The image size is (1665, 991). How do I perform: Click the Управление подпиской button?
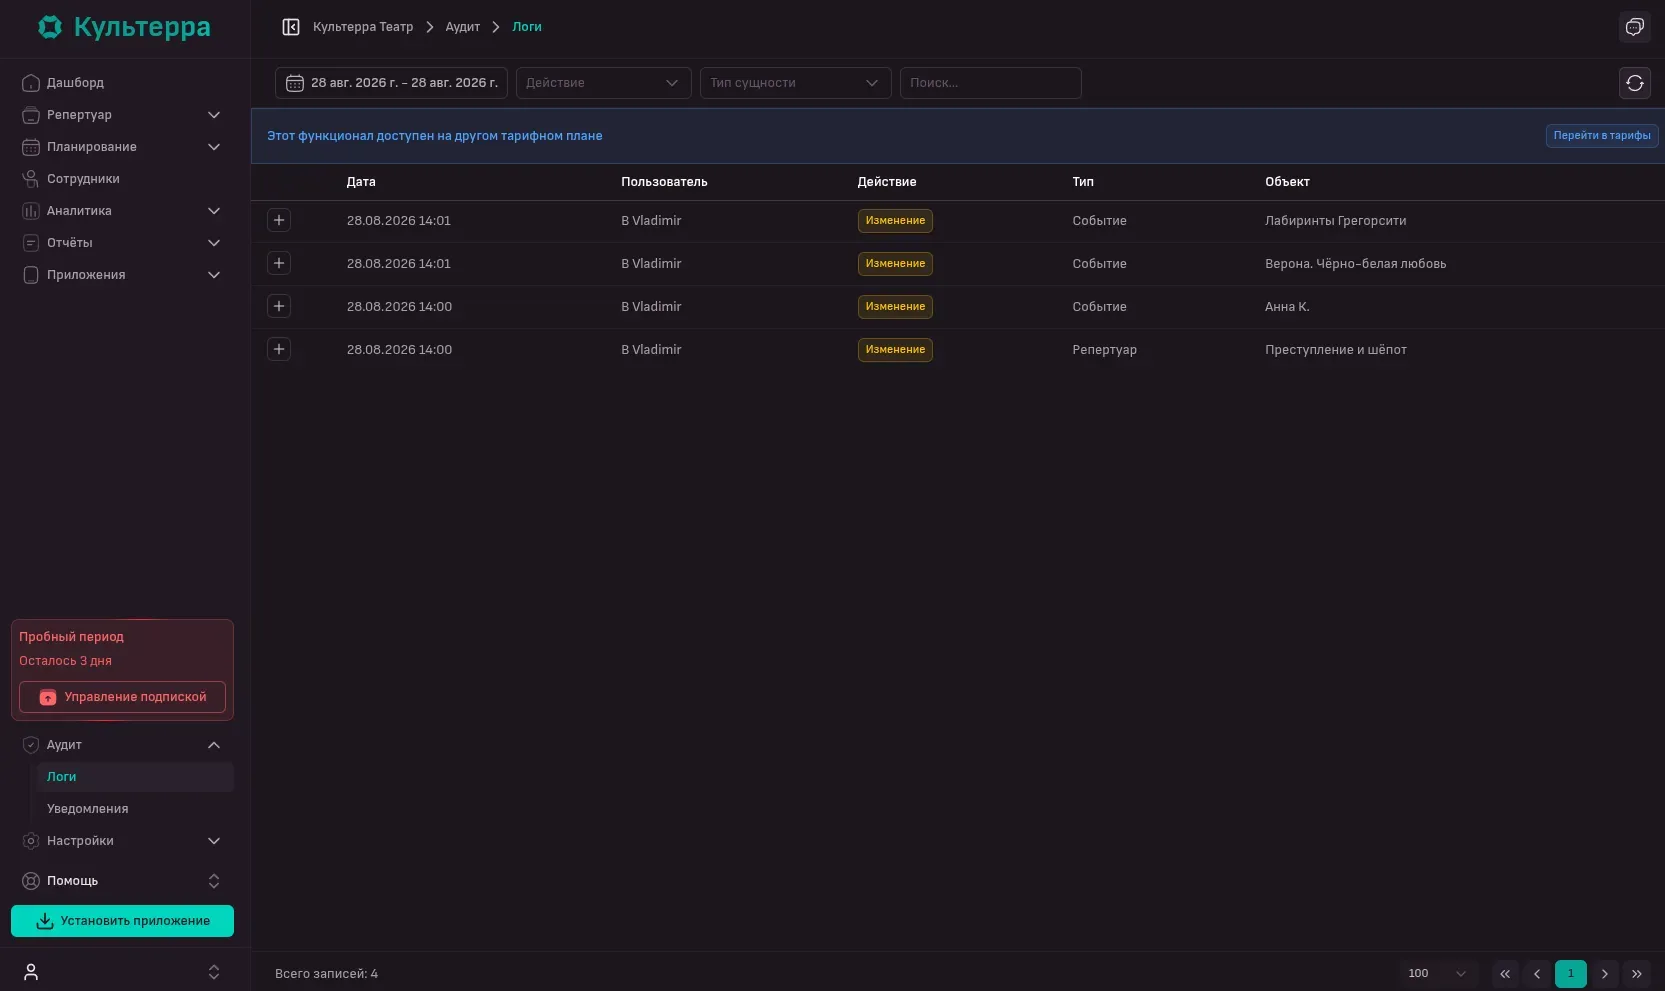(x=122, y=697)
